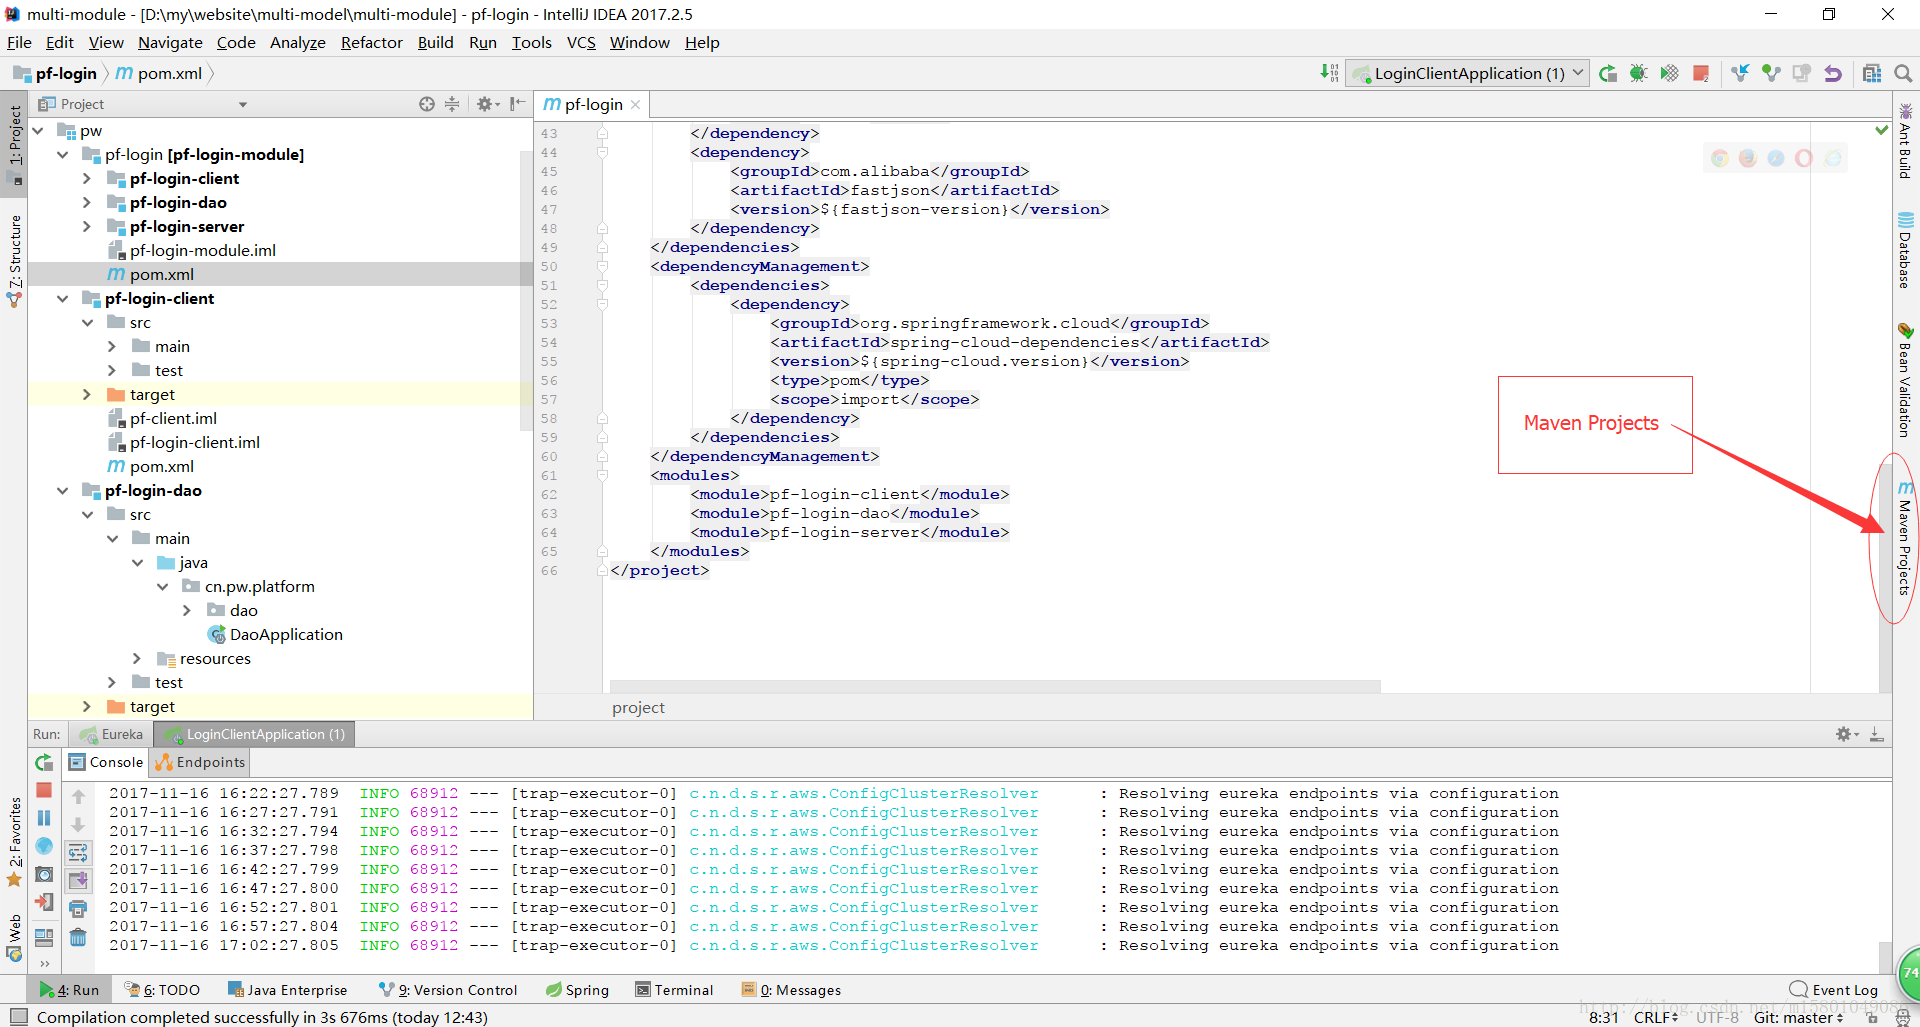Viewport: 1920px width, 1027px height.
Task: Click the Revert purple undo arrow icon
Action: (1832, 73)
